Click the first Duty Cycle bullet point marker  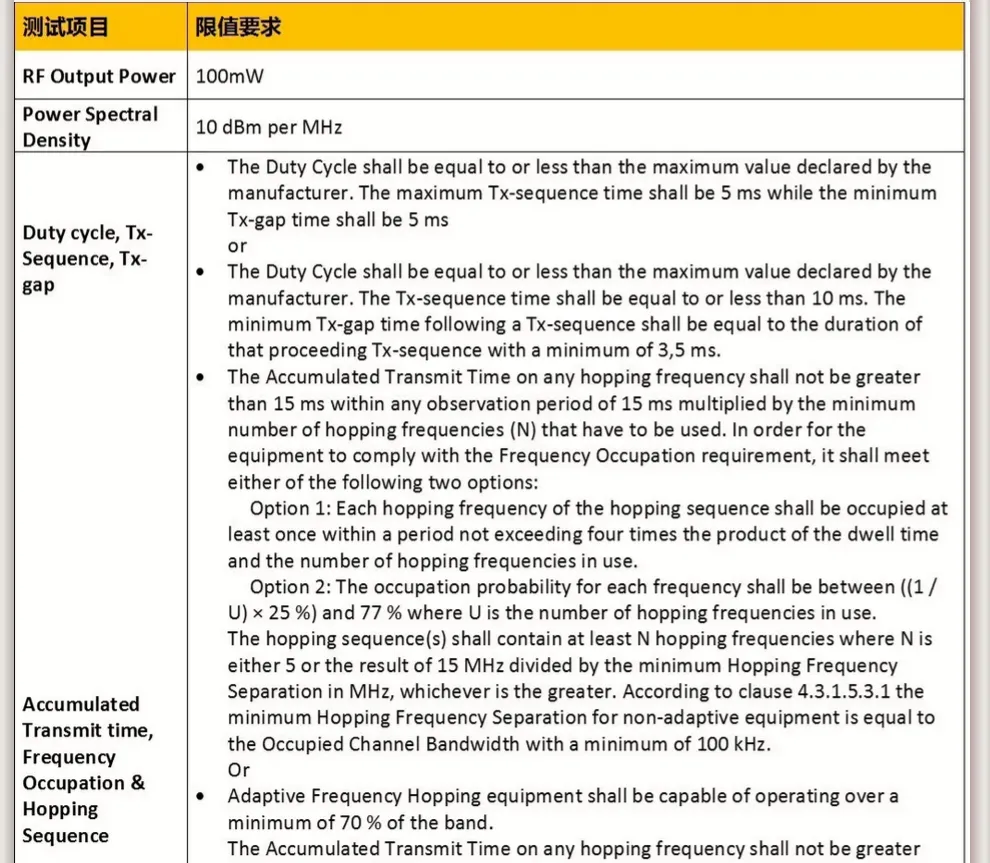204,167
